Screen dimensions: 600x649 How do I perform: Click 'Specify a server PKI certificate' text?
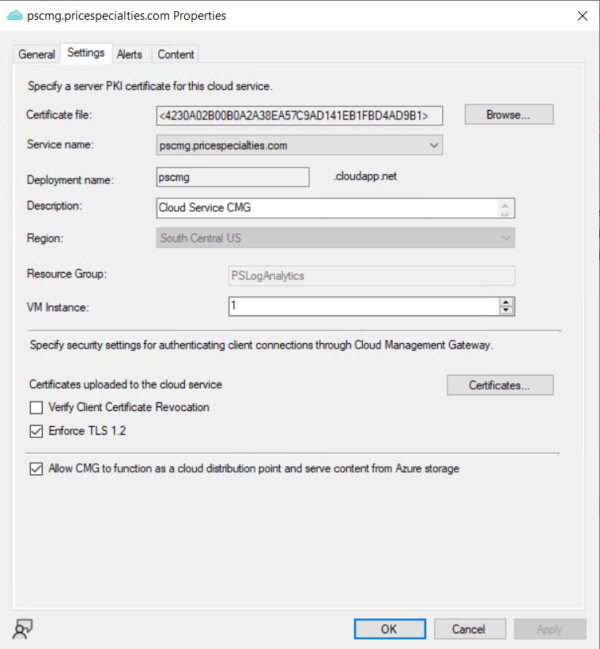coord(150,86)
